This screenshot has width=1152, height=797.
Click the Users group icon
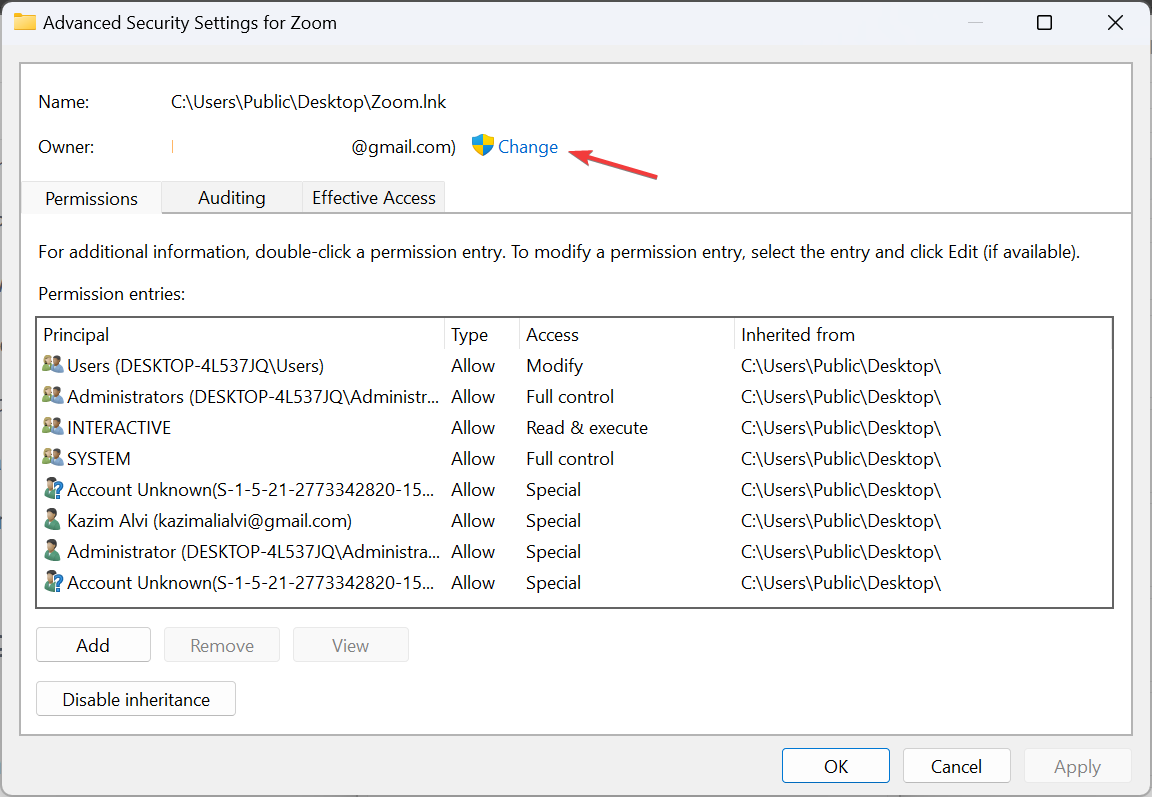click(x=53, y=364)
